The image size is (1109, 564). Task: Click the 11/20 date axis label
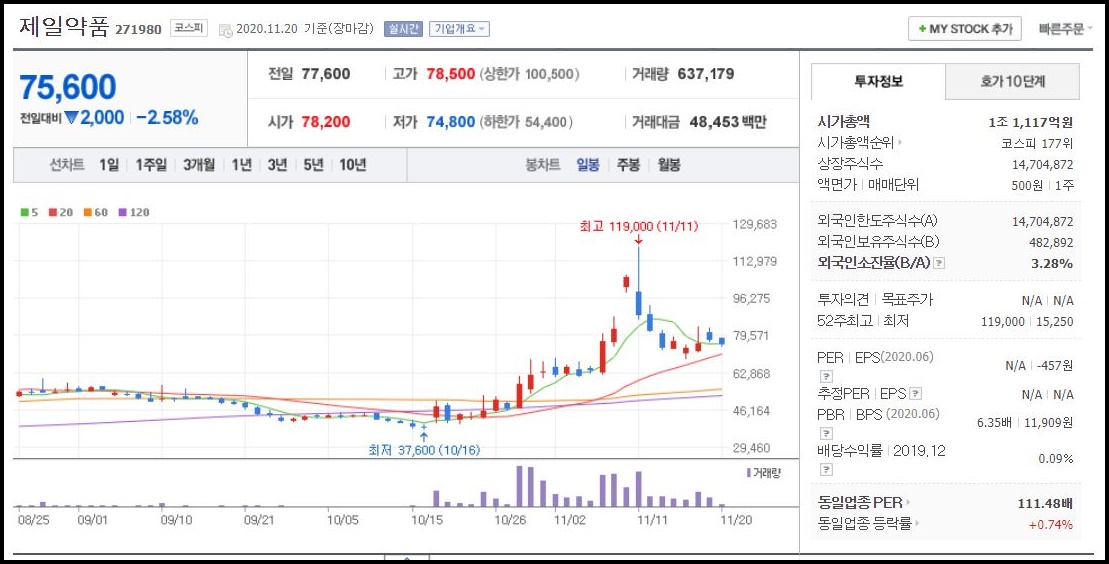(x=736, y=519)
